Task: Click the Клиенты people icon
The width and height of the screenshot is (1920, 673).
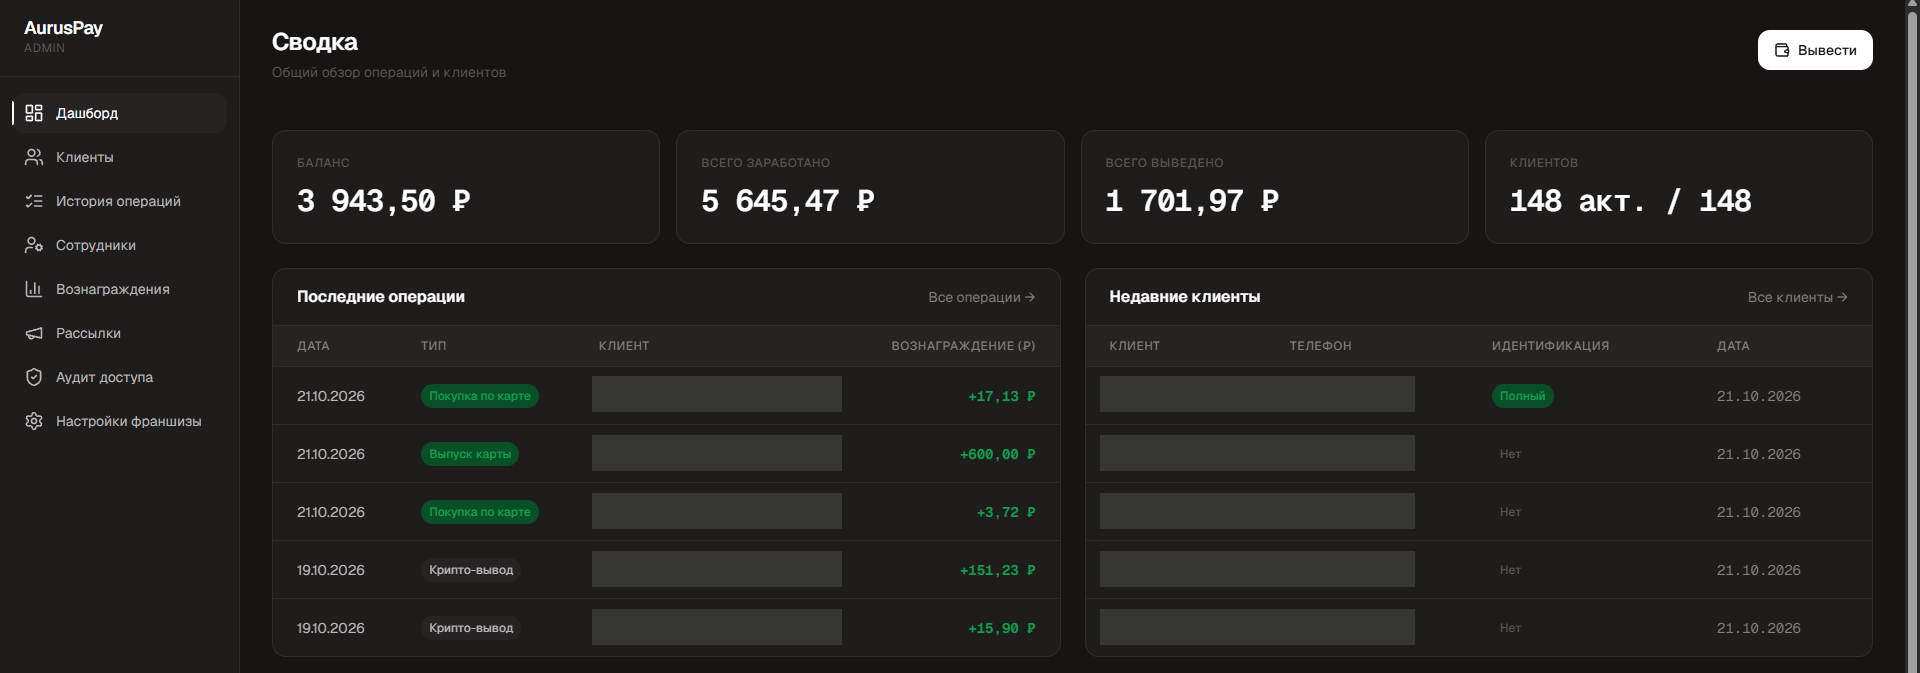Action: coord(34,157)
